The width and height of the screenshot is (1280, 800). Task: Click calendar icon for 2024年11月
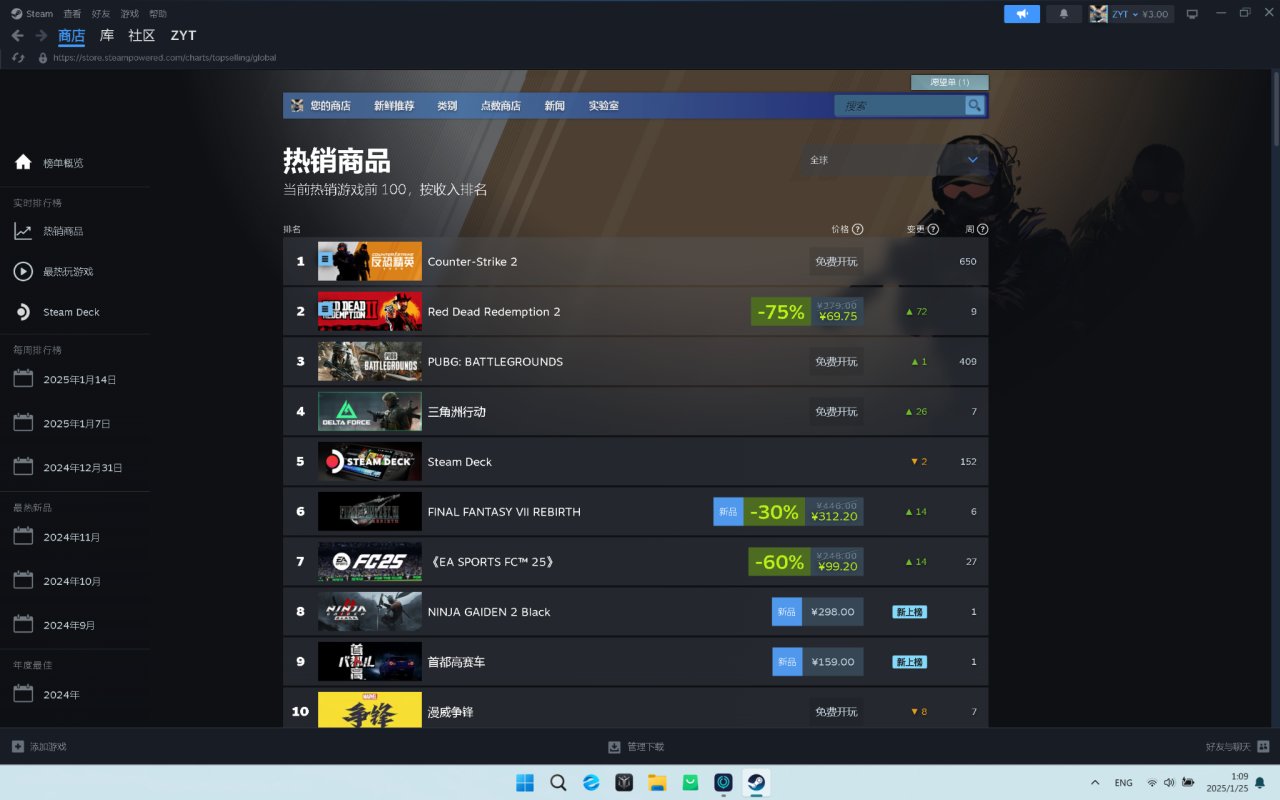[23, 537]
